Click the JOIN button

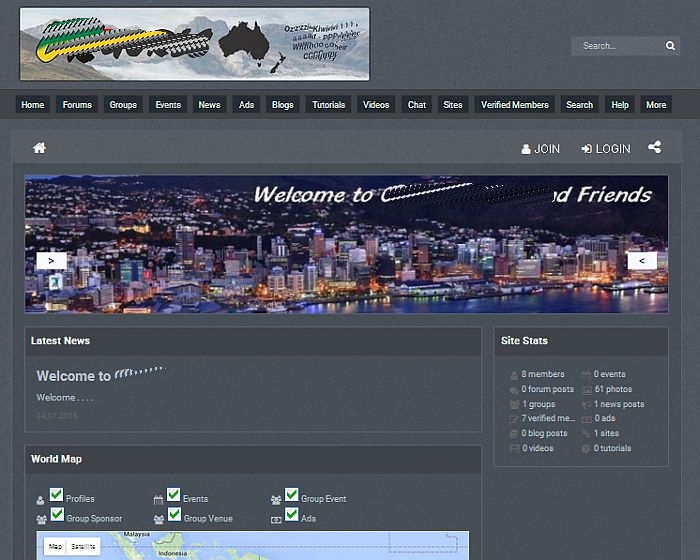(x=540, y=148)
